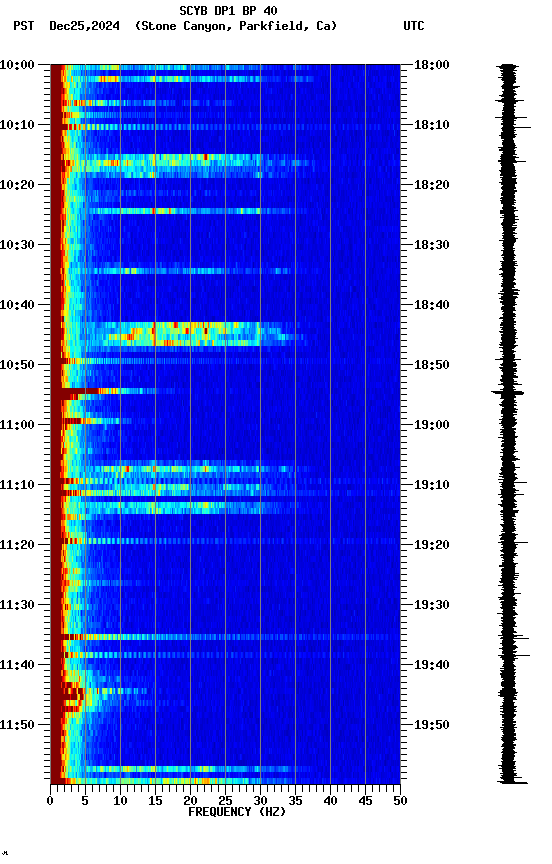Viewport: 552px width, 864px height.
Task: Click the 20 Hz frequency tick label
Action: [x=190, y=802]
